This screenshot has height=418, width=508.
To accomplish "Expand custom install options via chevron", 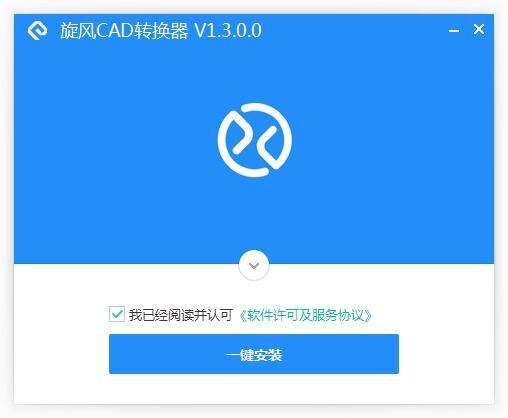I will pos(254,265).
